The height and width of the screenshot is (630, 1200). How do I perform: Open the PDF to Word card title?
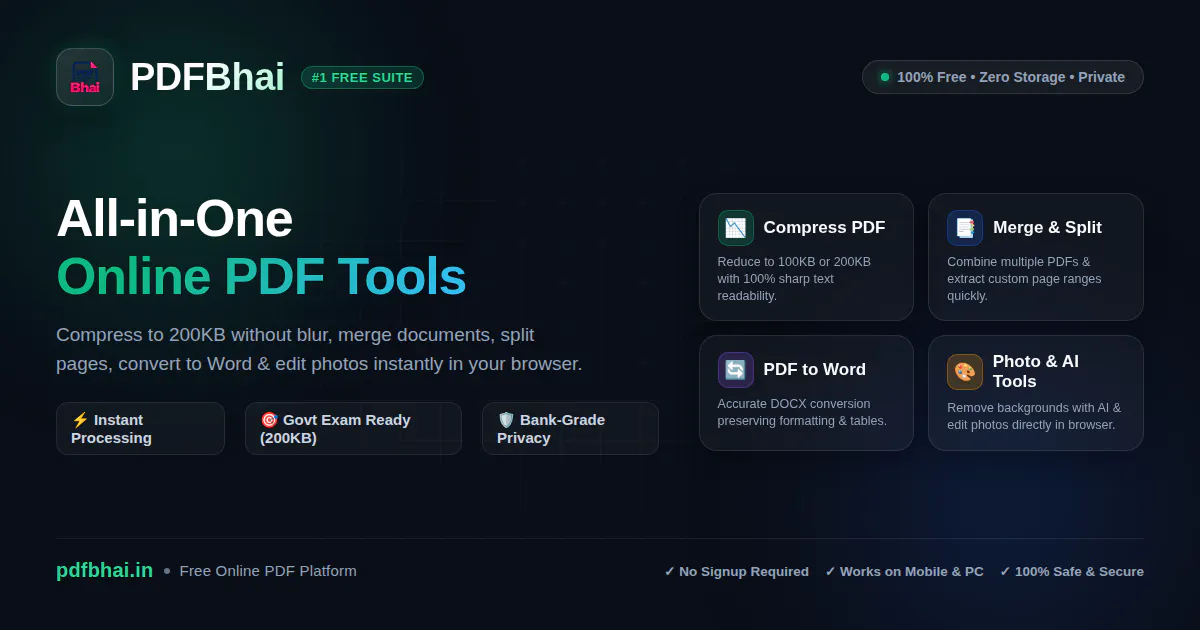[815, 370]
